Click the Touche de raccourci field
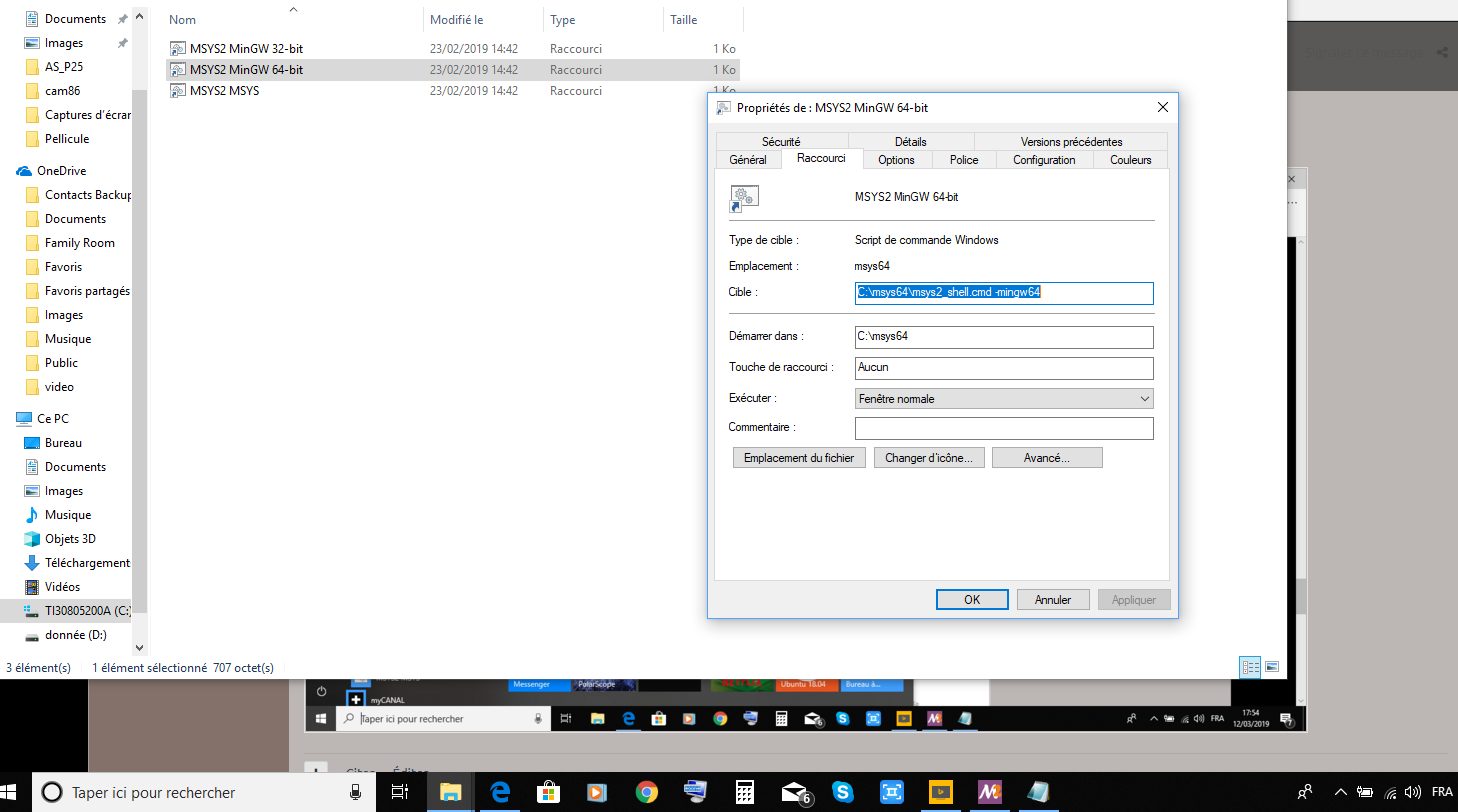 pos(1004,368)
